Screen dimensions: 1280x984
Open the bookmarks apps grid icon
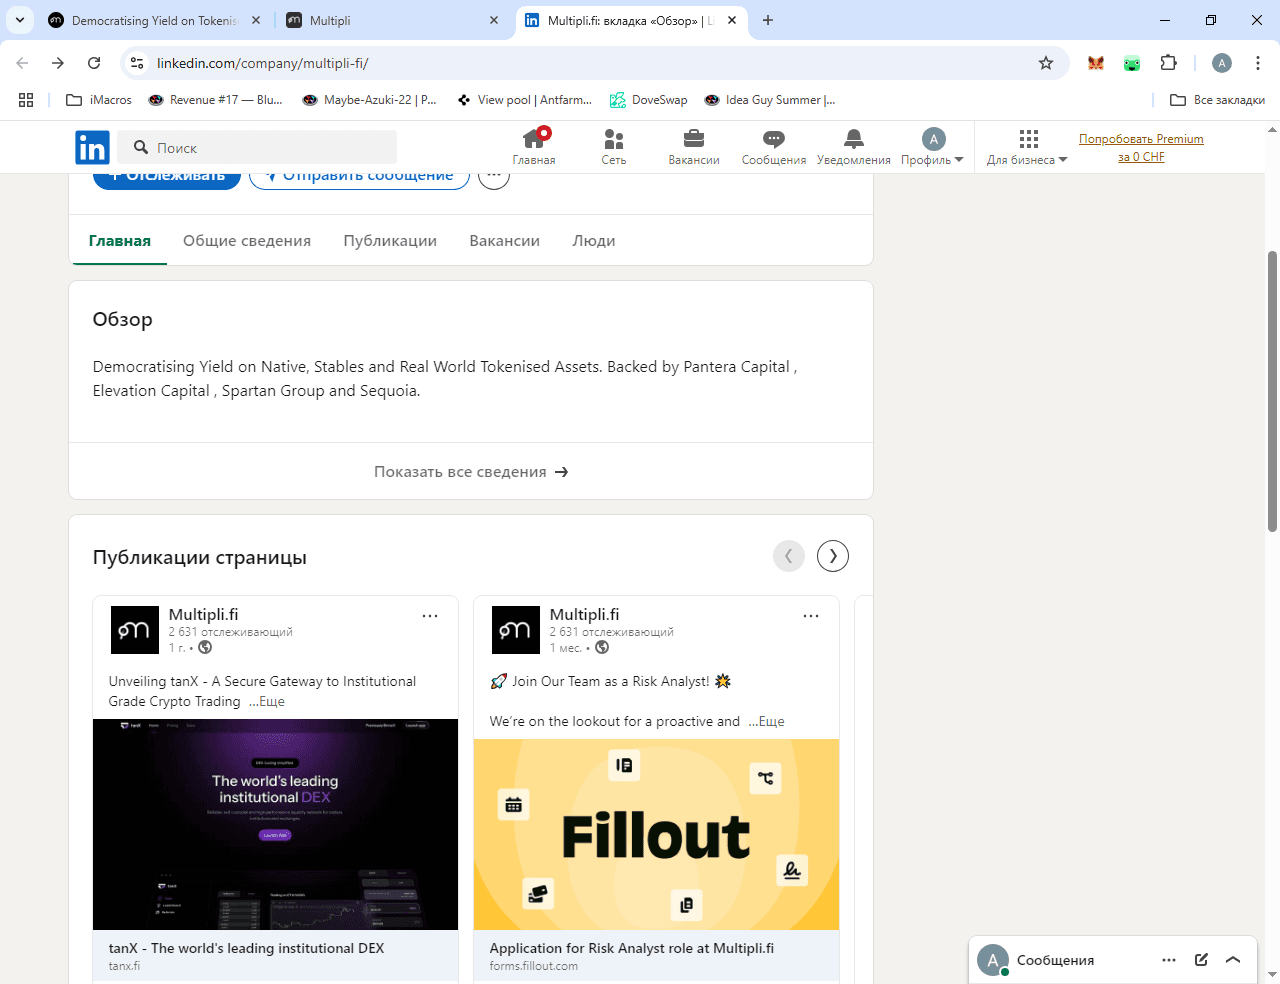point(26,100)
